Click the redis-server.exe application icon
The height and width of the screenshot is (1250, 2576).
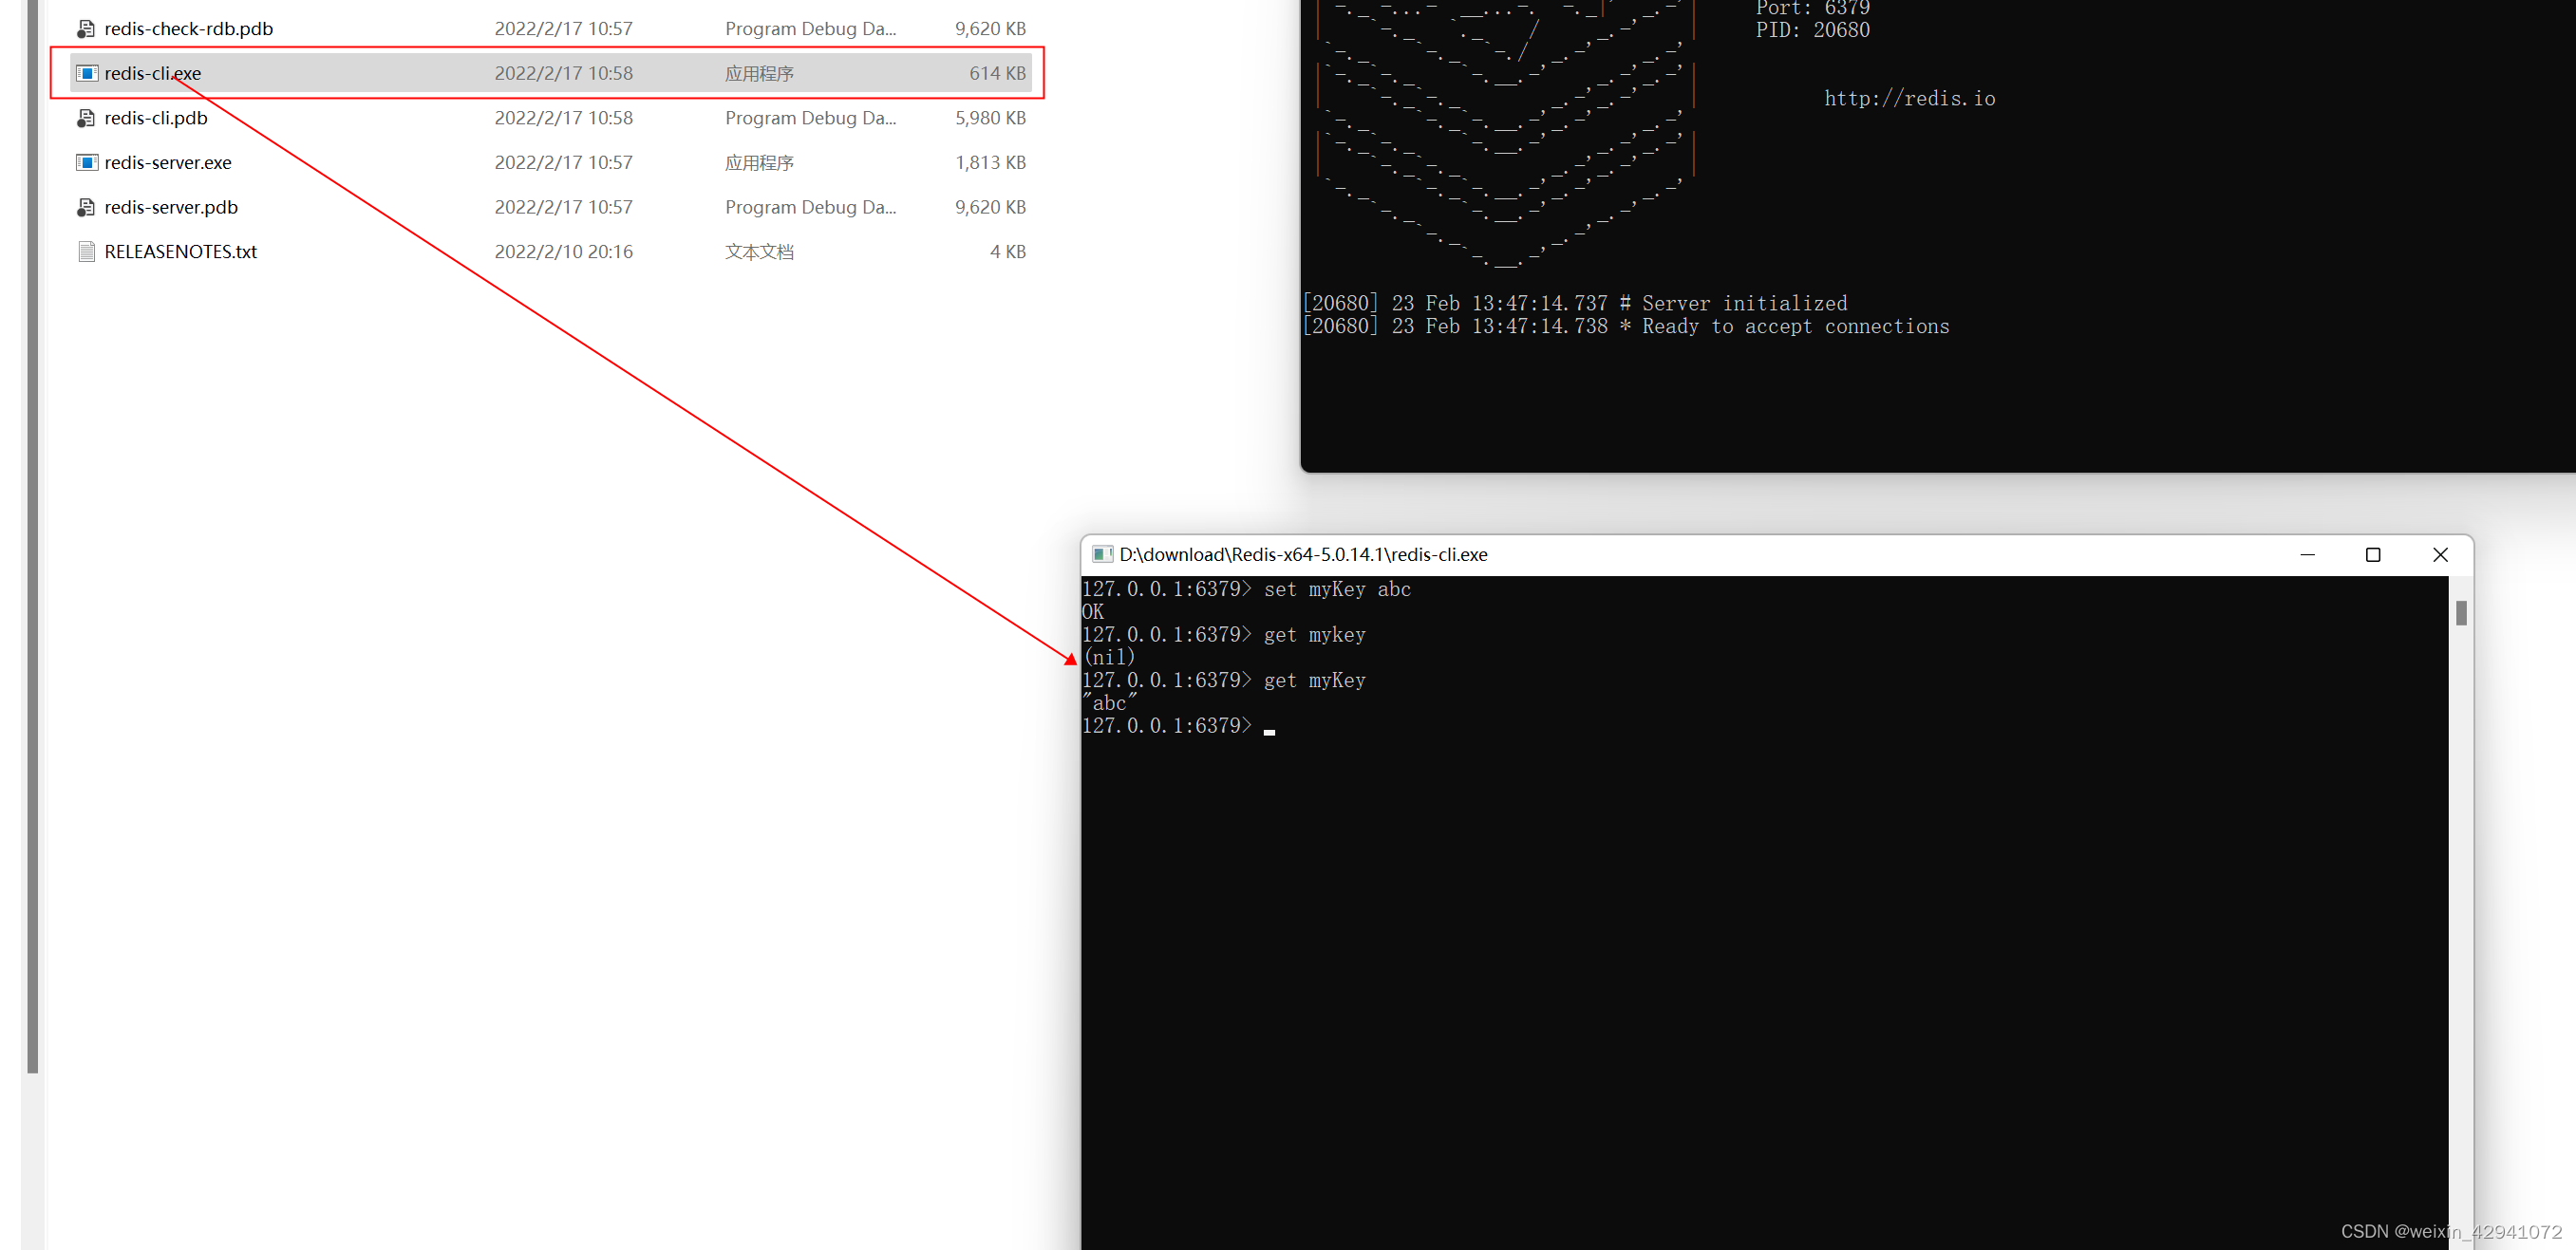point(87,162)
